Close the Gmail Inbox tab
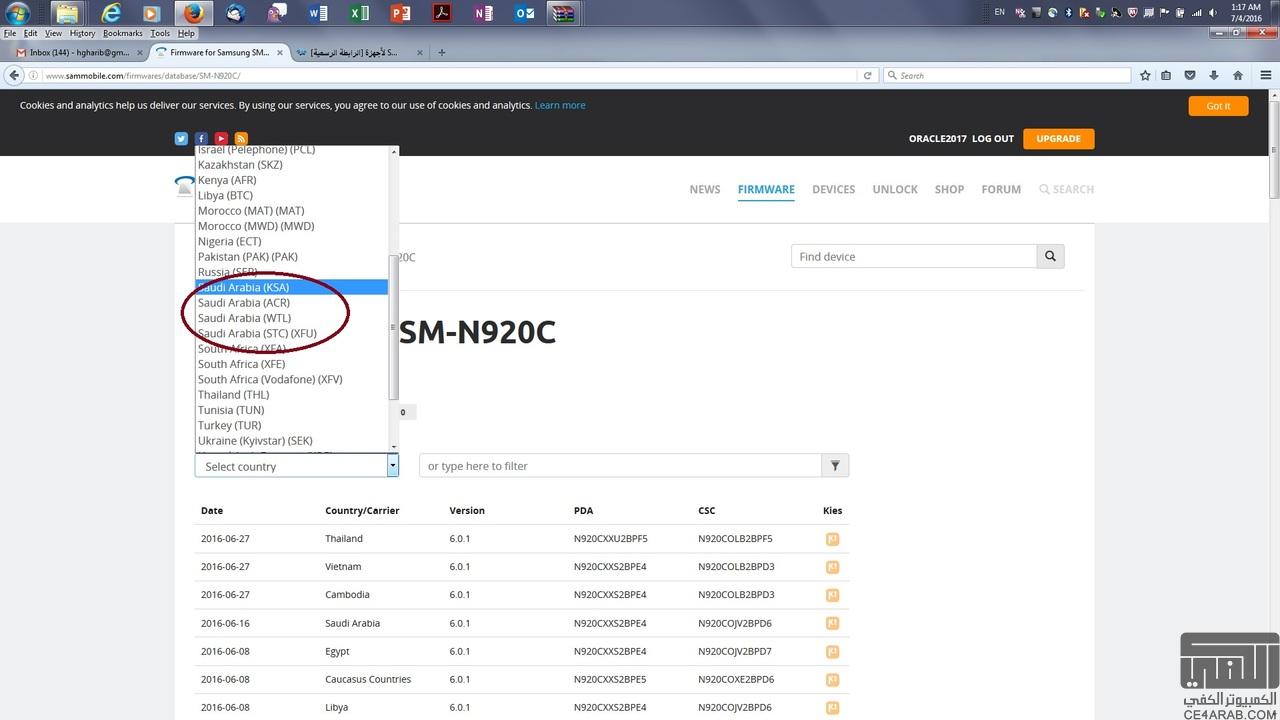Viewport: 1280px width, 720px height. 139,52
